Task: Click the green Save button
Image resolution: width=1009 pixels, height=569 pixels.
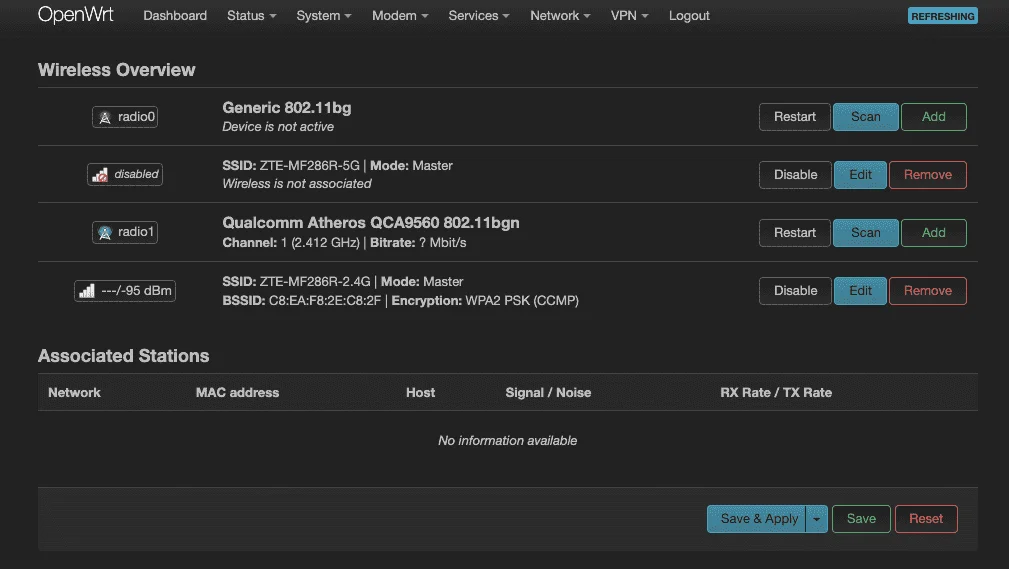Action: point(861,519)
